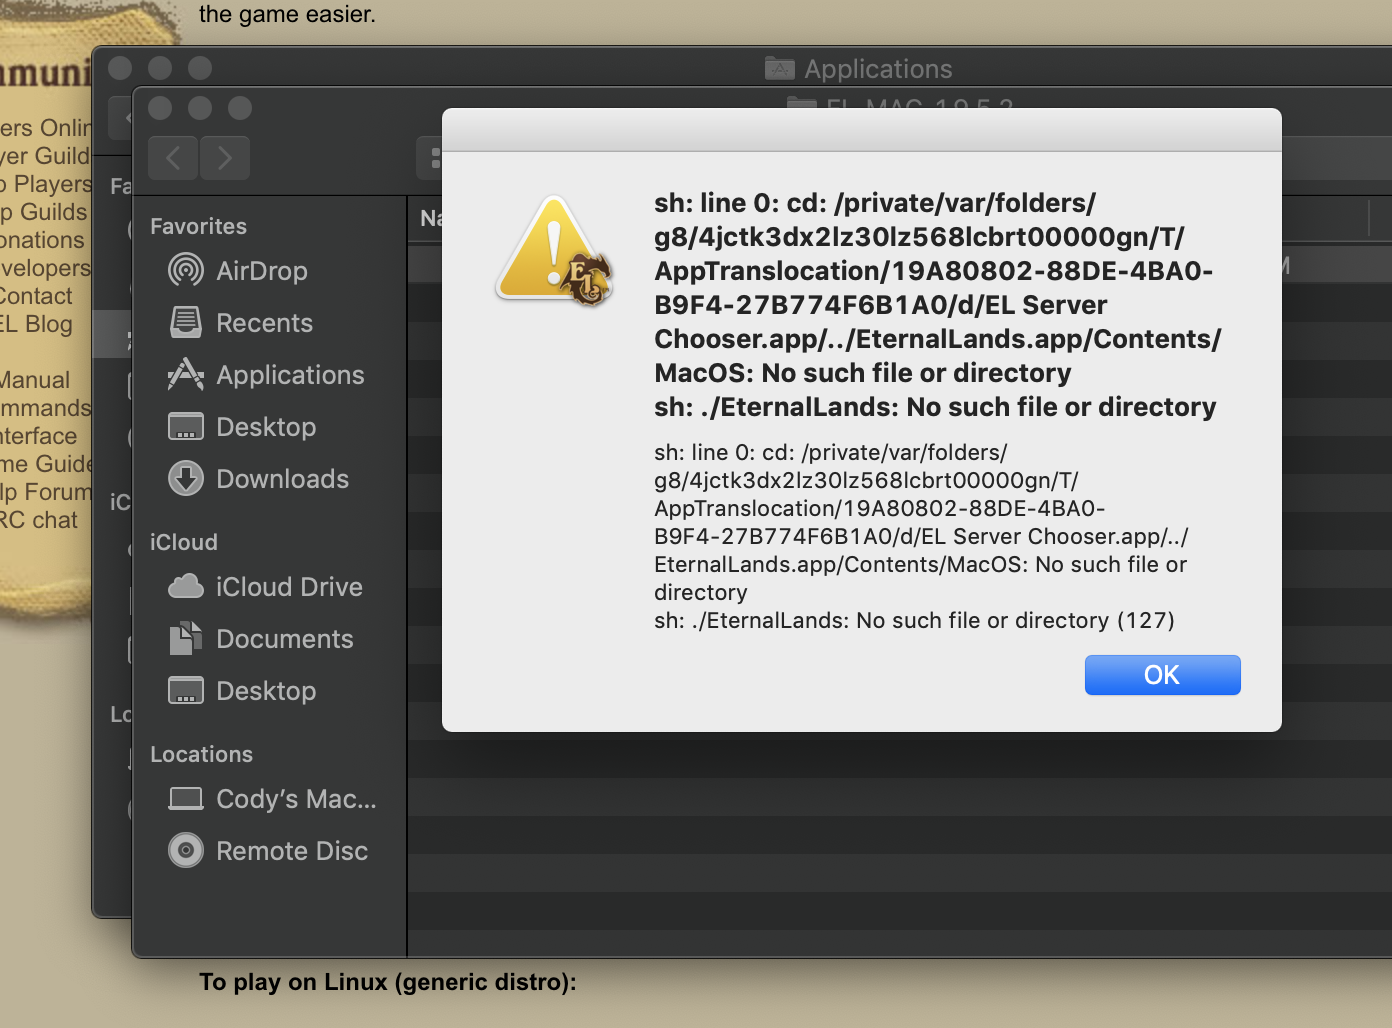Image resolution: width=1392 pixels, height=1028 pixels.
Task: Click the EL Blog link on the webpage
Action: tap(36, 324)
